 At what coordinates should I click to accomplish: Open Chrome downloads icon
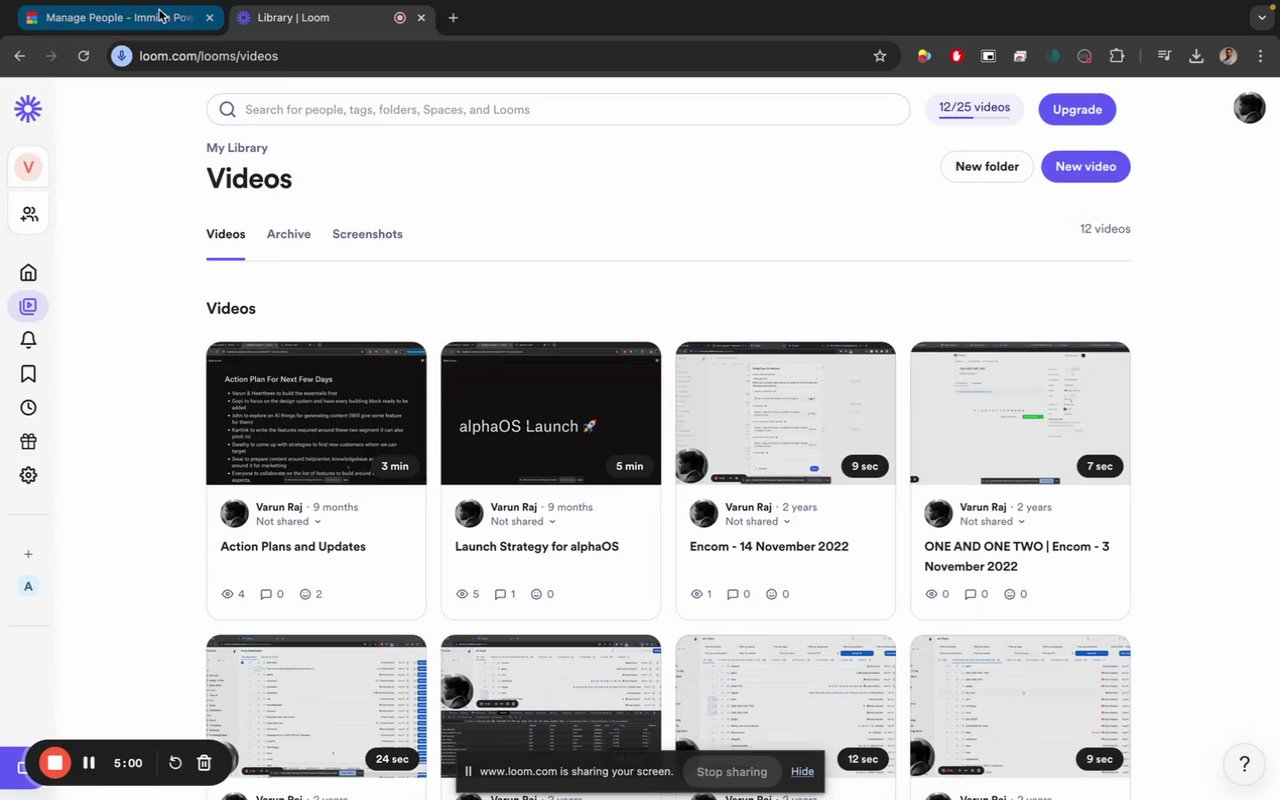click(x=1196, y=56)
